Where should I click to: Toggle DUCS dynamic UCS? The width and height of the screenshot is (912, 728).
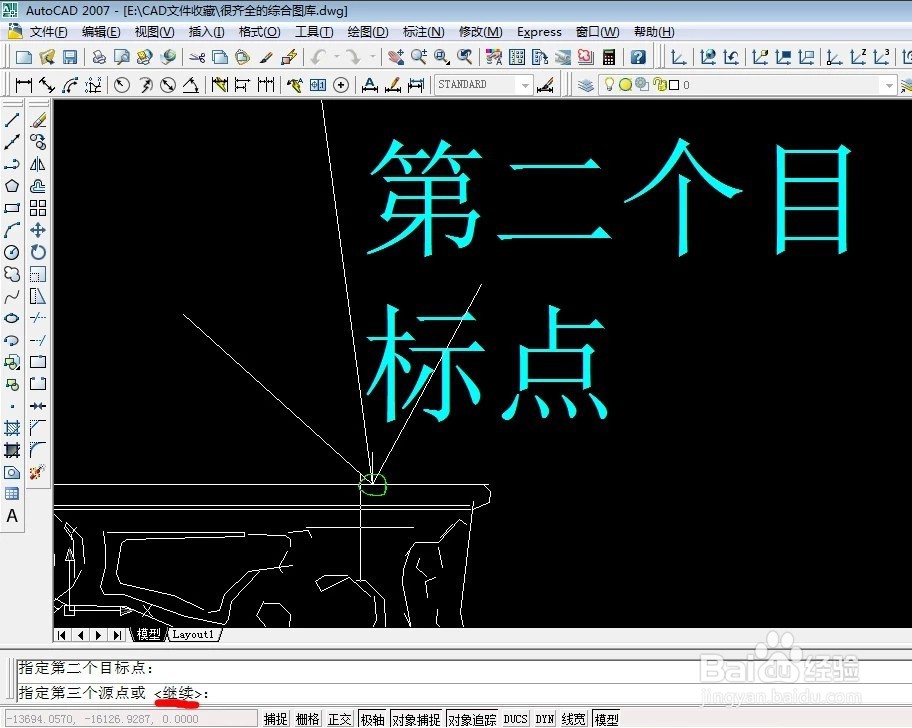(x=515, y=719)
